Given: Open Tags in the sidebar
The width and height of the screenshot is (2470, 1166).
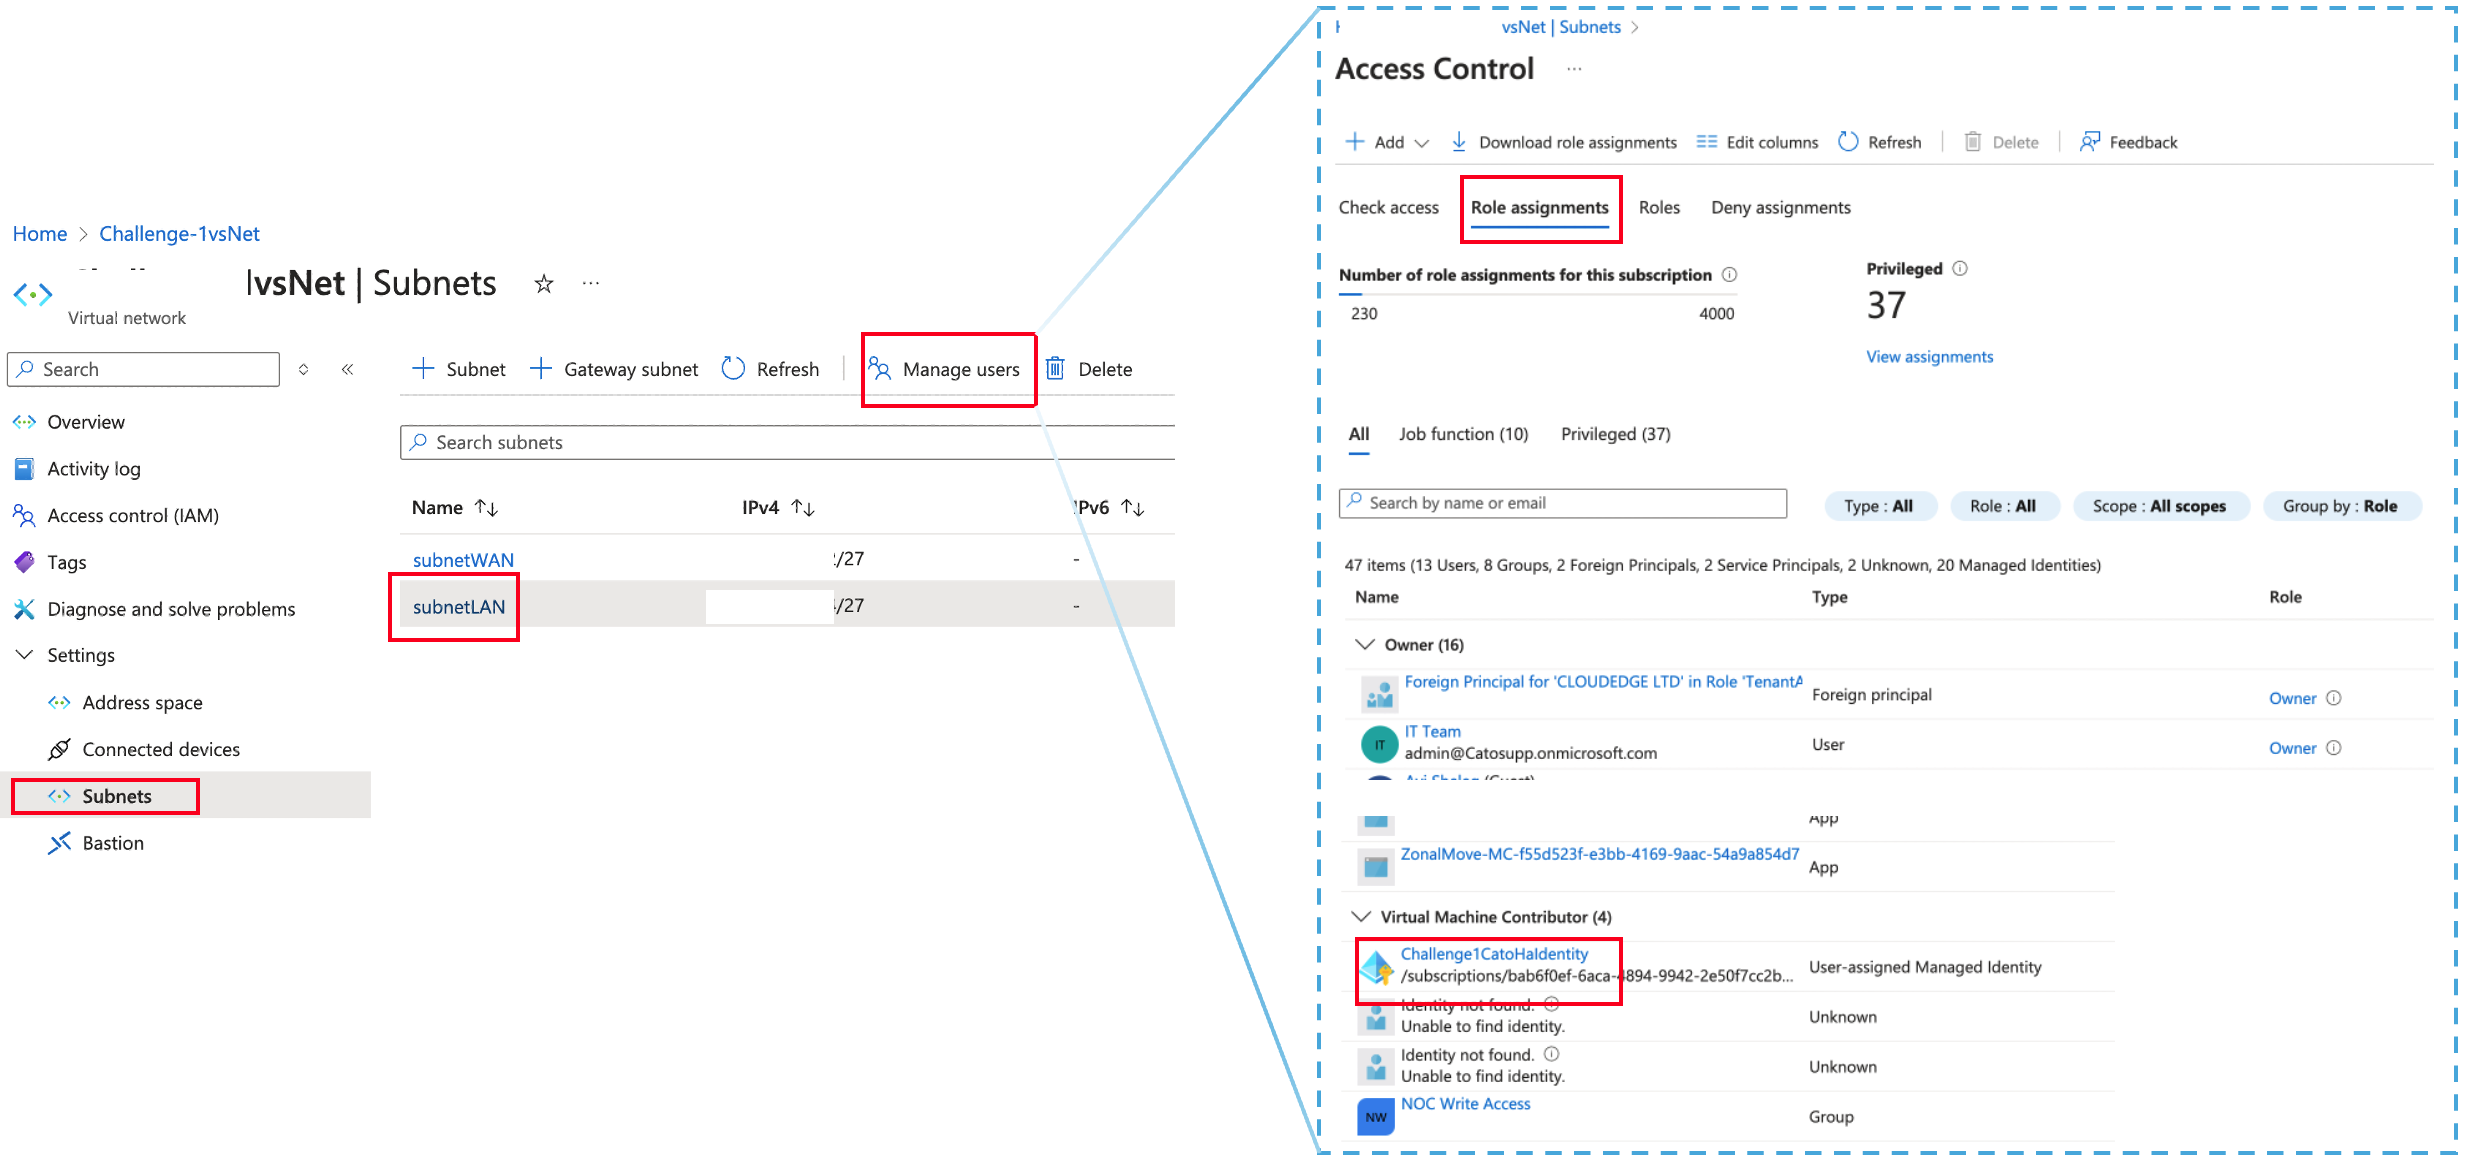Looking at the screenshot, I should (x=67, y=562).
